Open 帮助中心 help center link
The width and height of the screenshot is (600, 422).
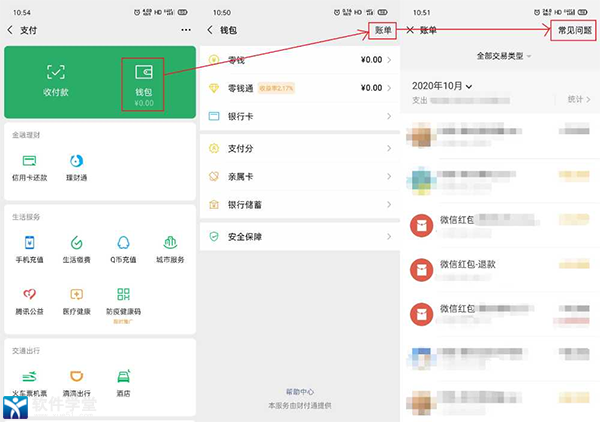[300, 392]
